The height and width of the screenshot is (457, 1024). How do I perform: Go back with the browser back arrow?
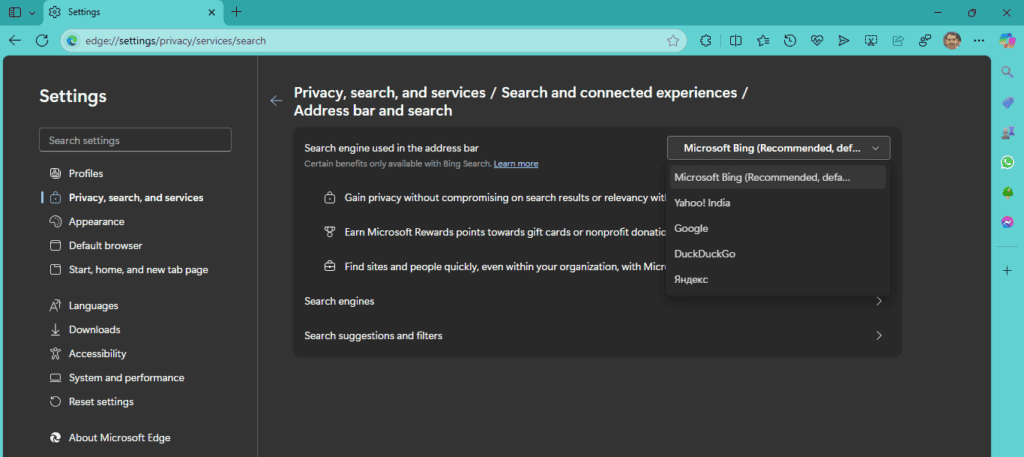[x=15, y=40]
